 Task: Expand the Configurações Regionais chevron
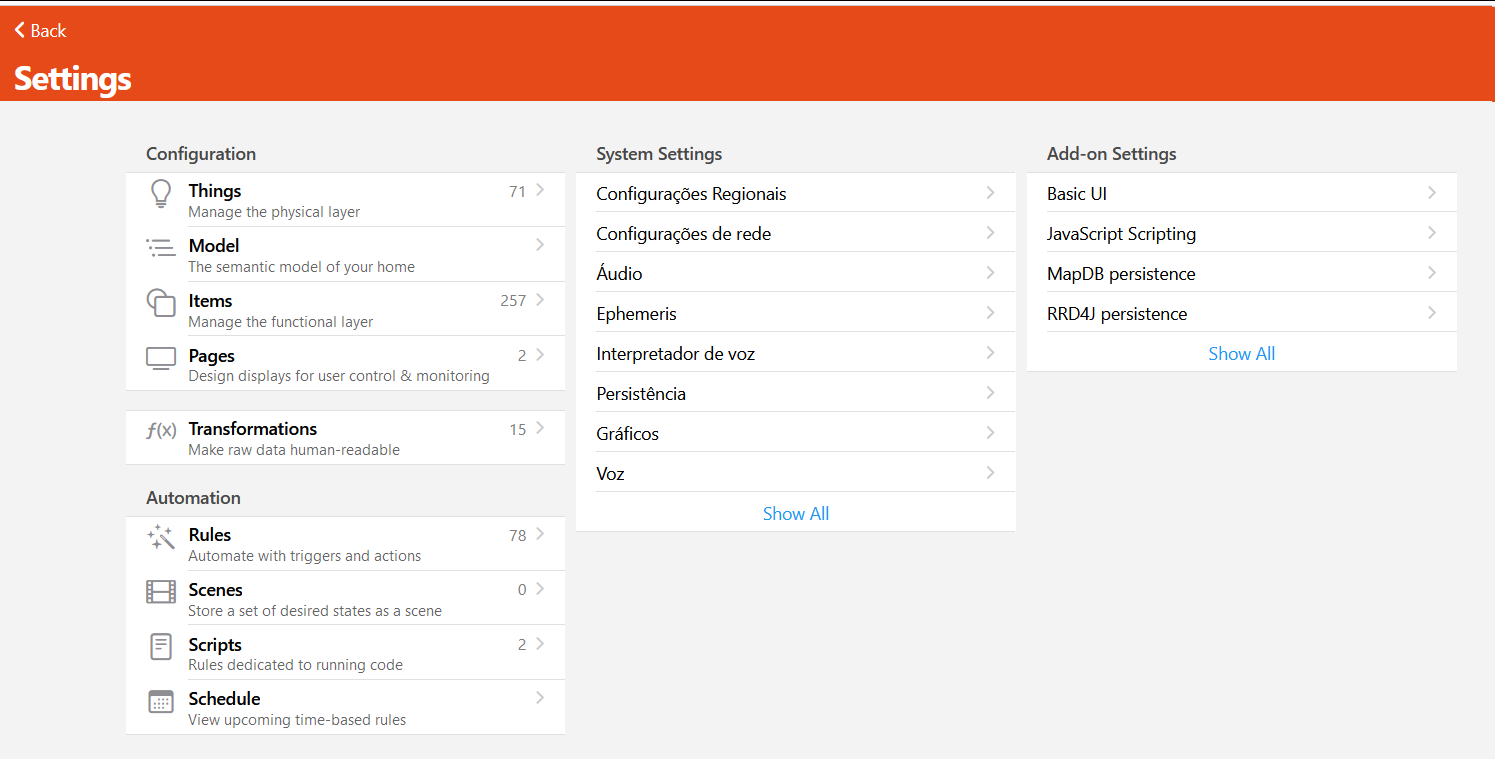[x=990, y=193]
